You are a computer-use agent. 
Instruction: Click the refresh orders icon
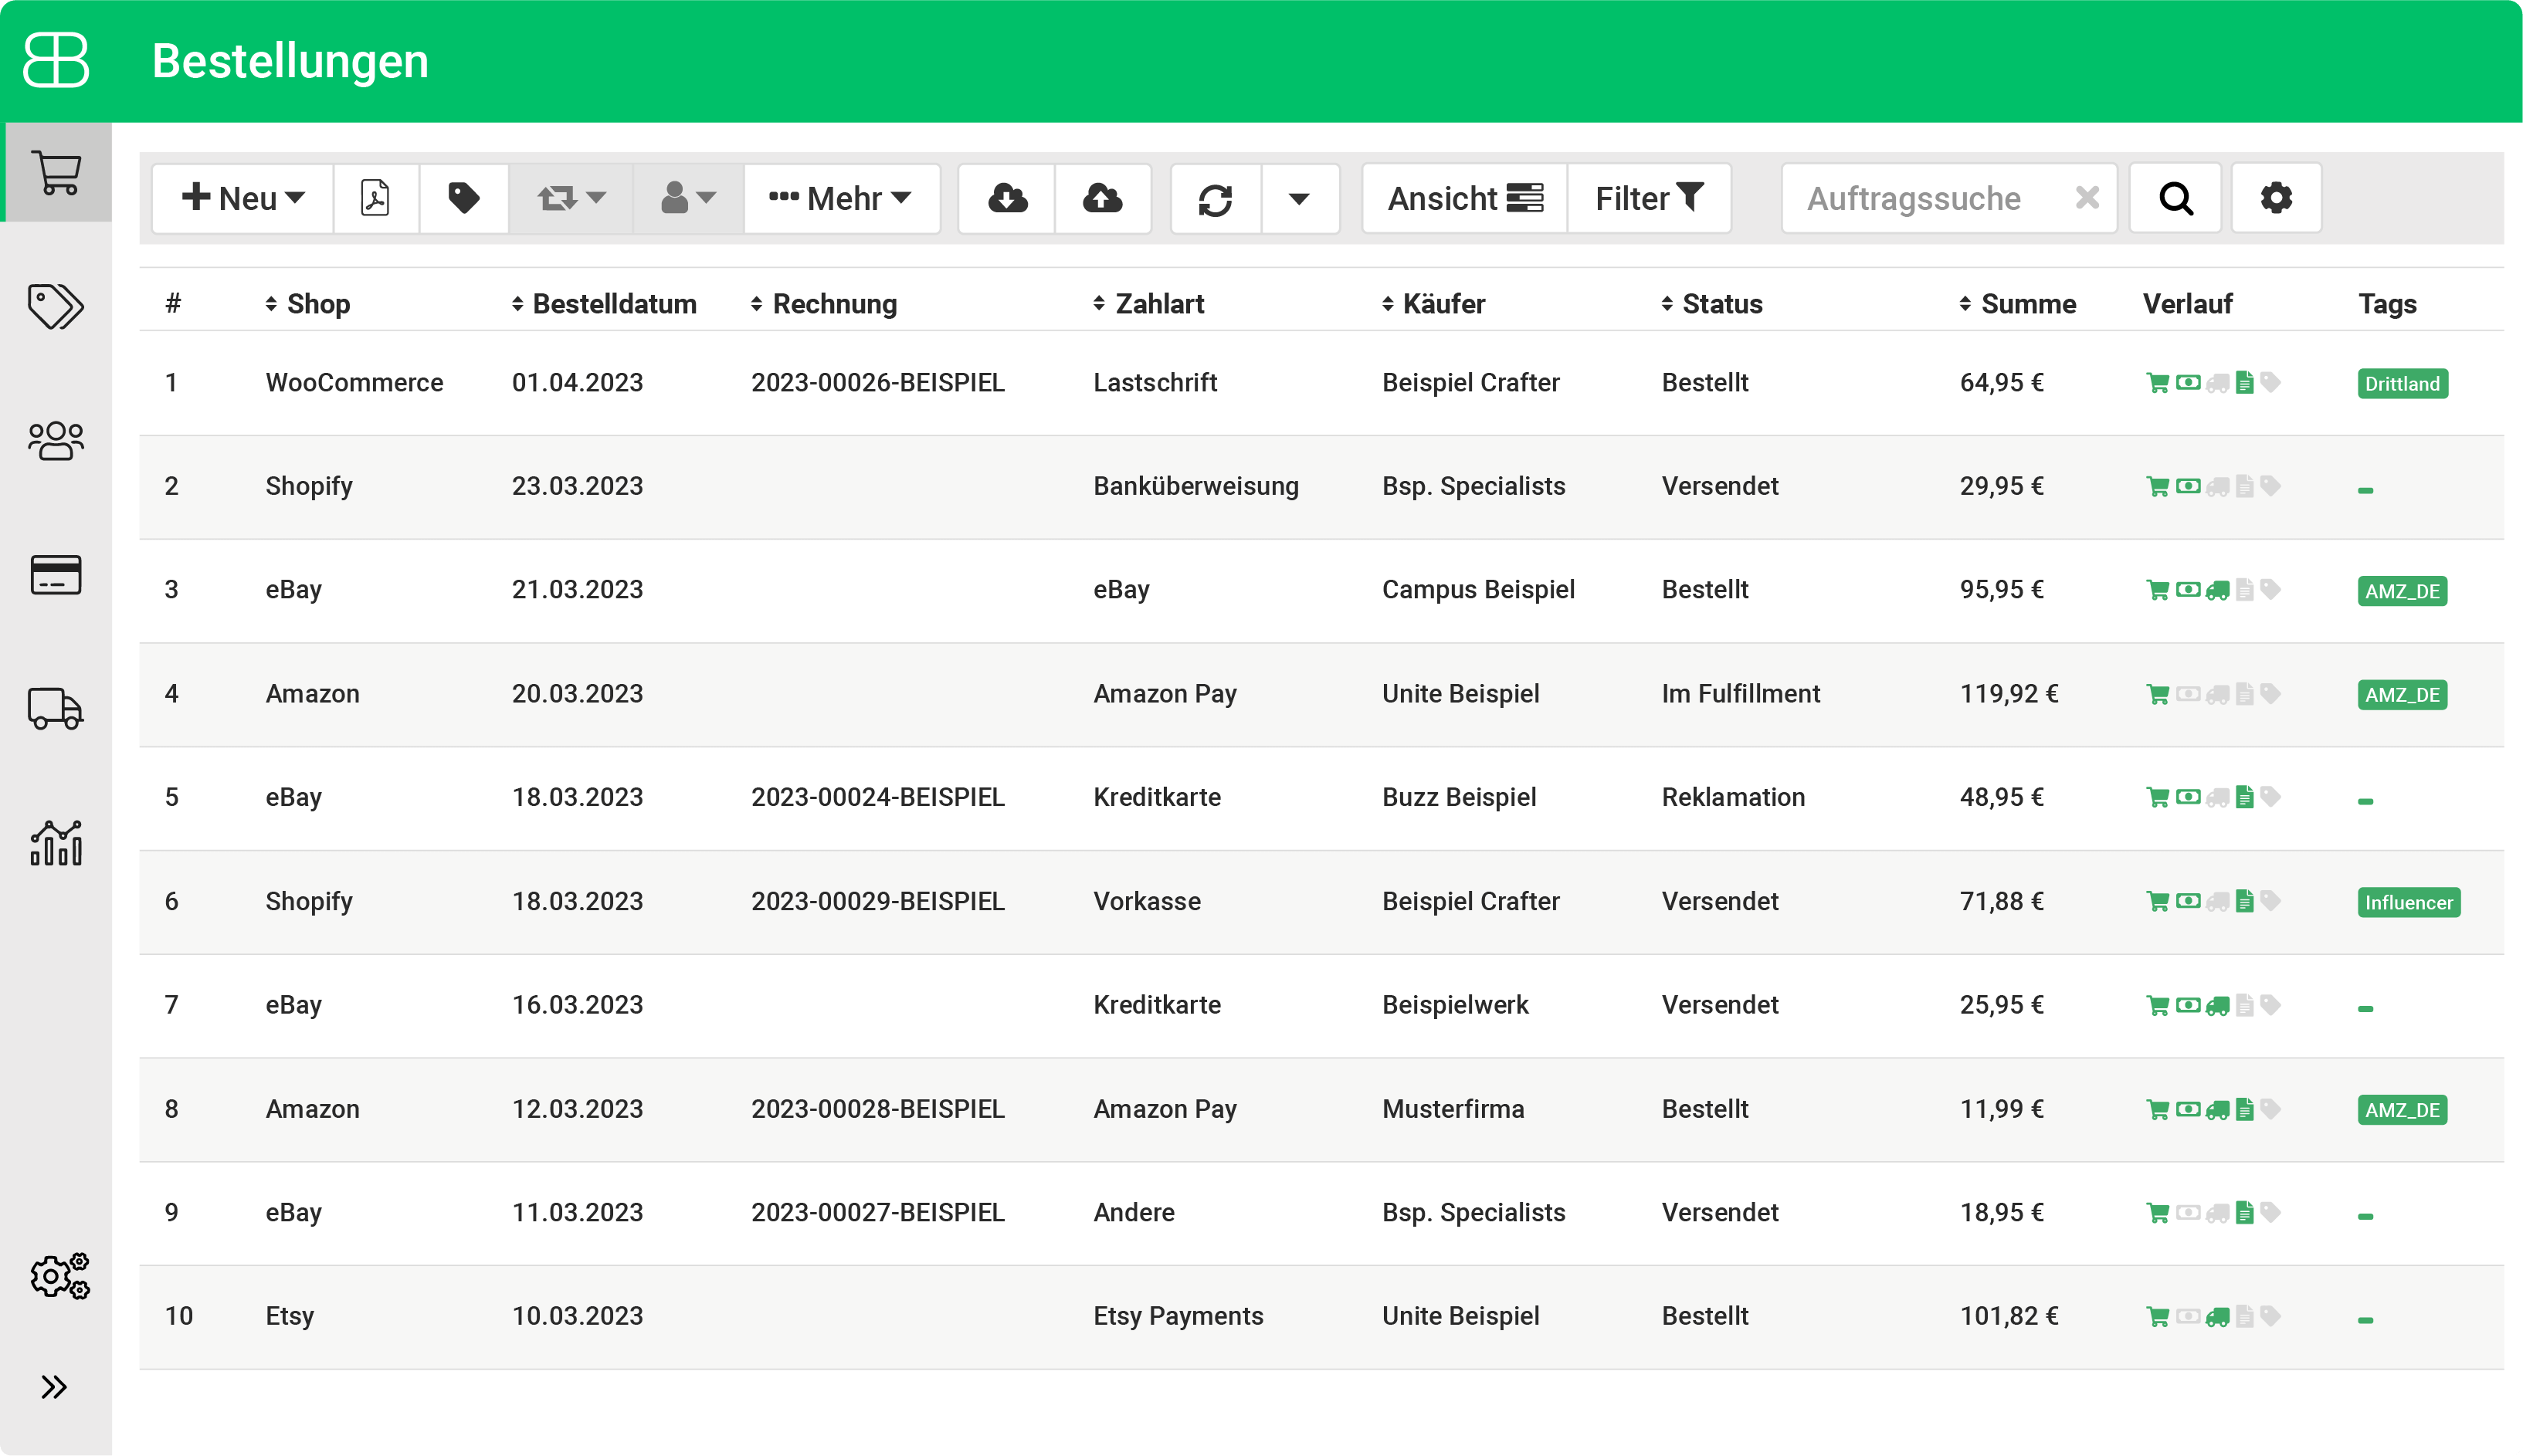(x=1215, y=198)
